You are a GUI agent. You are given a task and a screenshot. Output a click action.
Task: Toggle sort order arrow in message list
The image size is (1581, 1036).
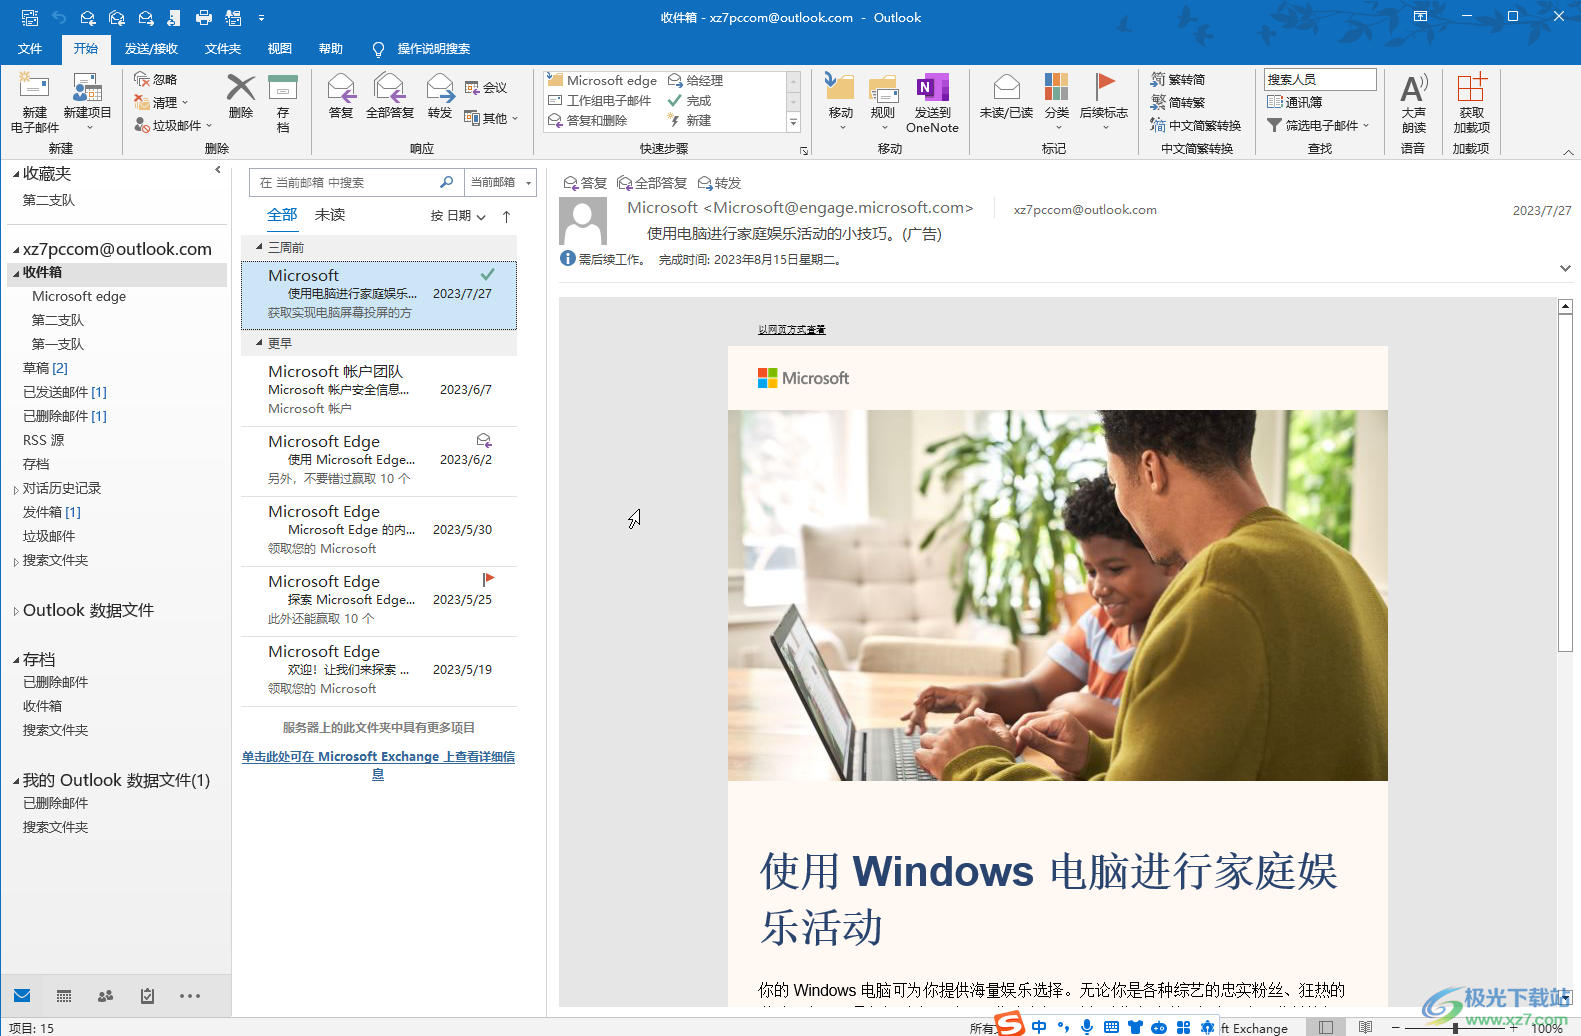[506, 216]
